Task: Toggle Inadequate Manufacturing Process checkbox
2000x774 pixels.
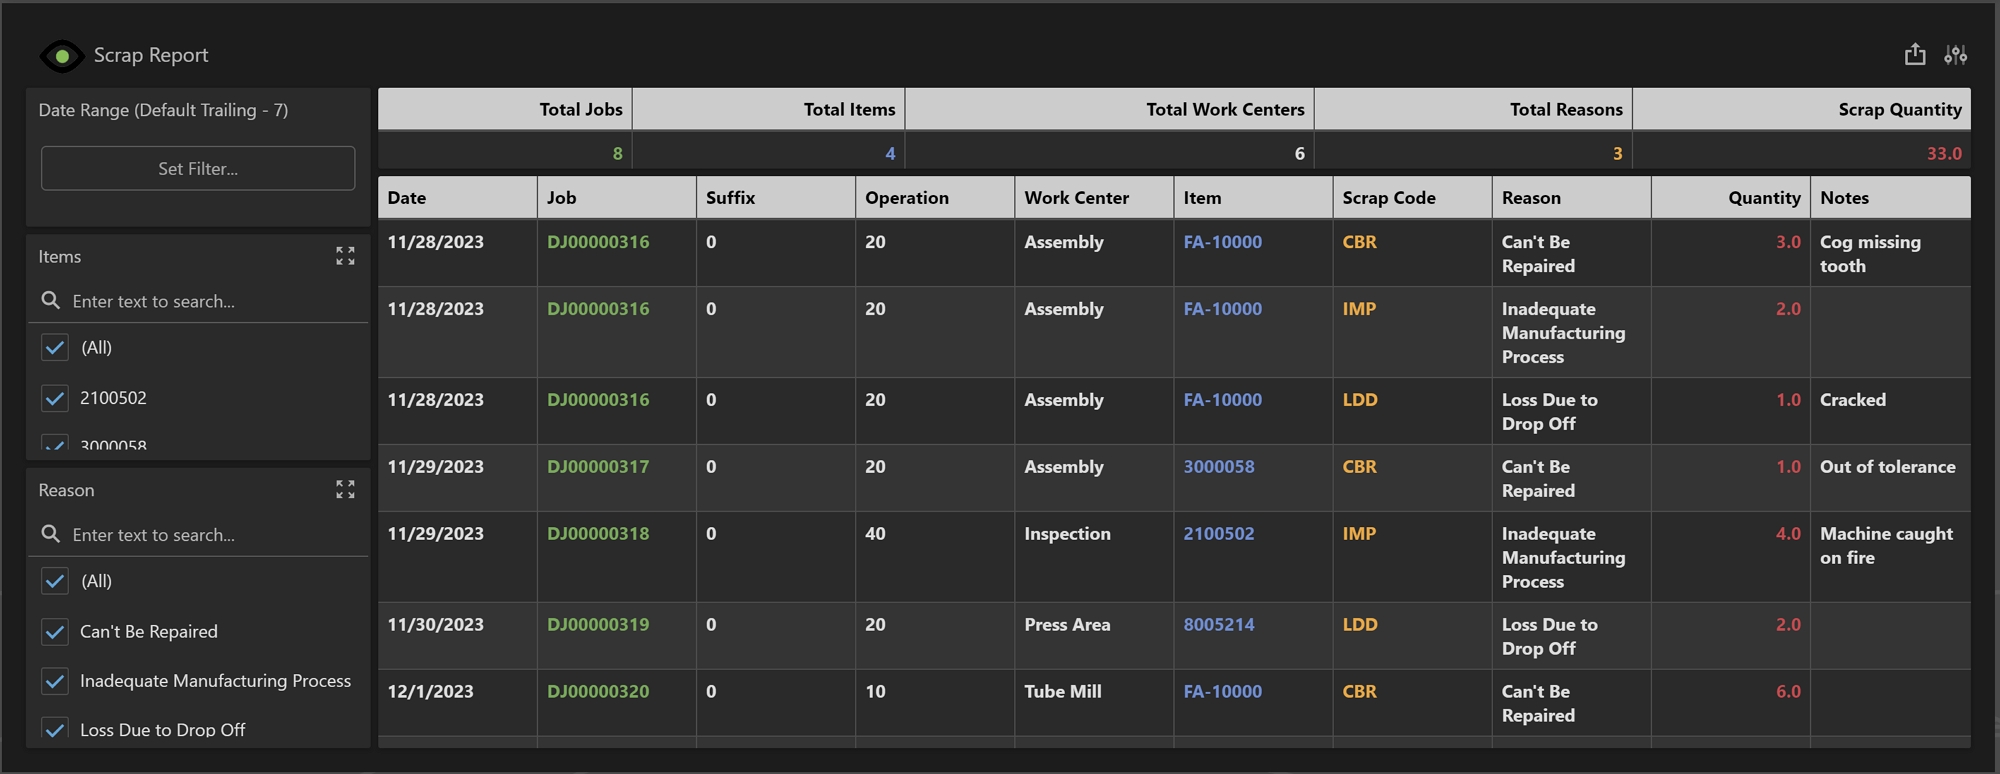Action: point(55,681)
